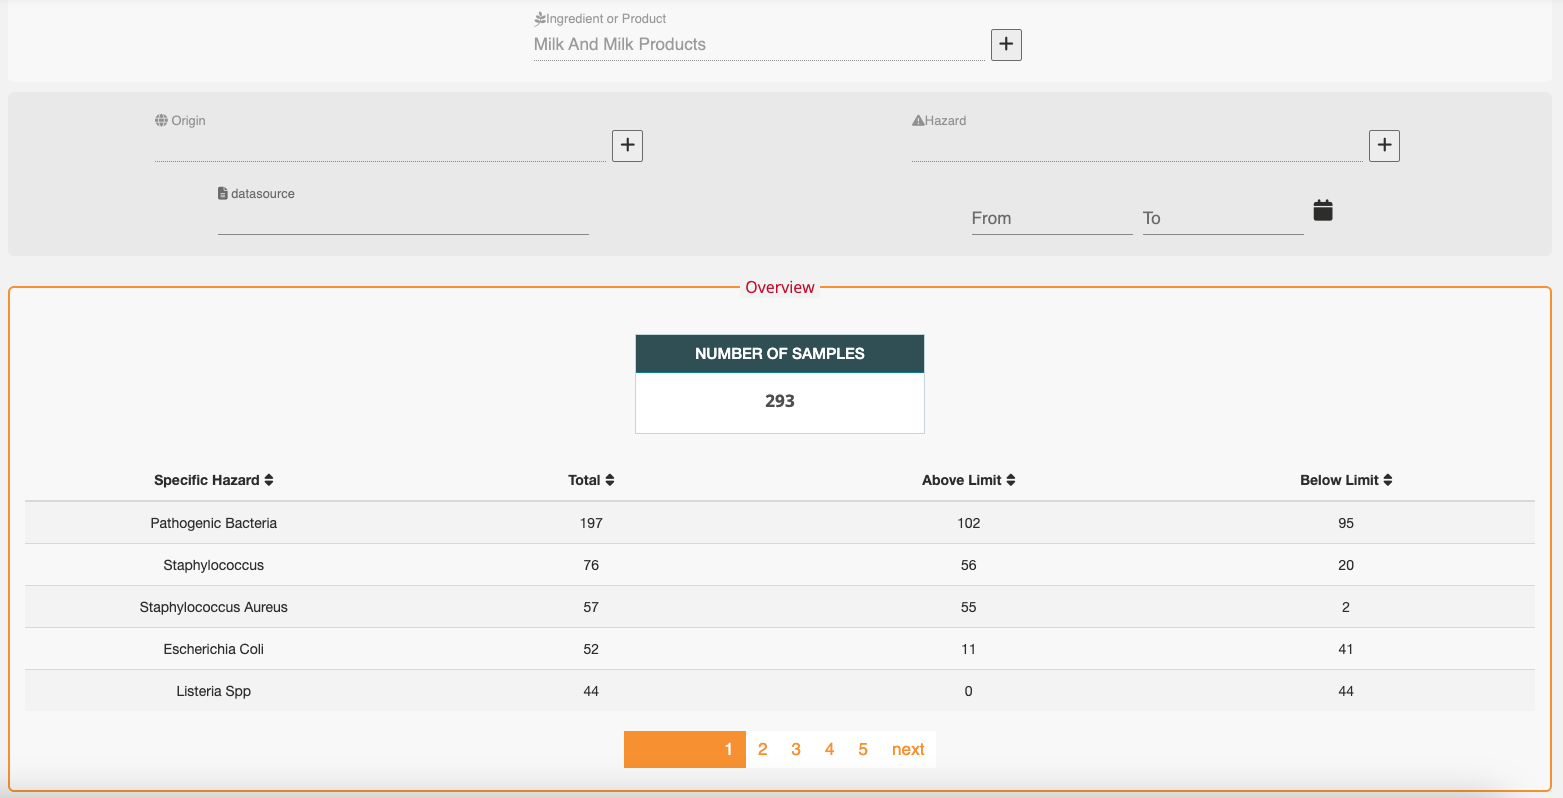Click the plus icon beside Ingredient or Product
The height and width of the screenshot is (798, 1563).
[1006, 45]
